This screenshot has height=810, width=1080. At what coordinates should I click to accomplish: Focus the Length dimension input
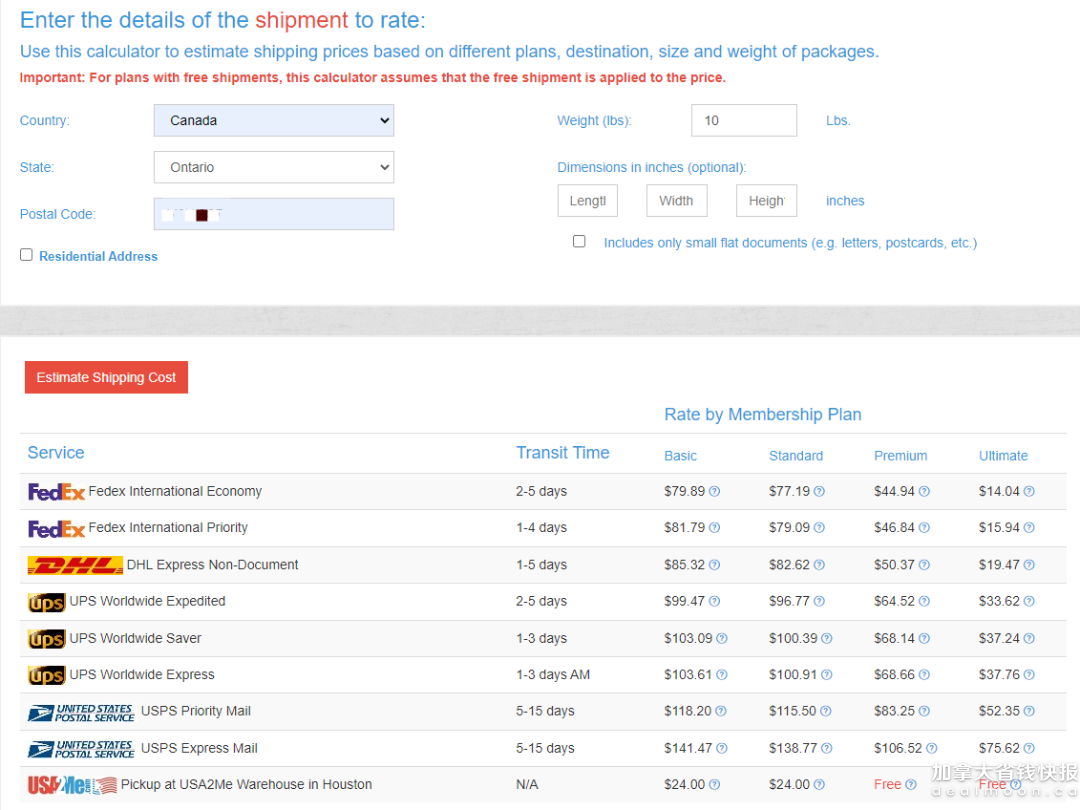[587, 201]
